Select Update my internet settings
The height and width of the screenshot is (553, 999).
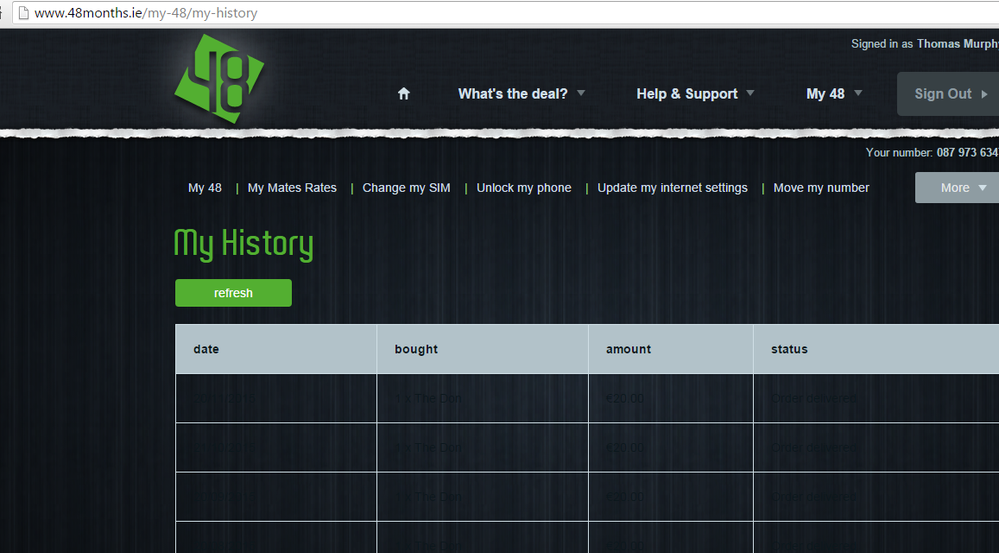pos(672,188)
